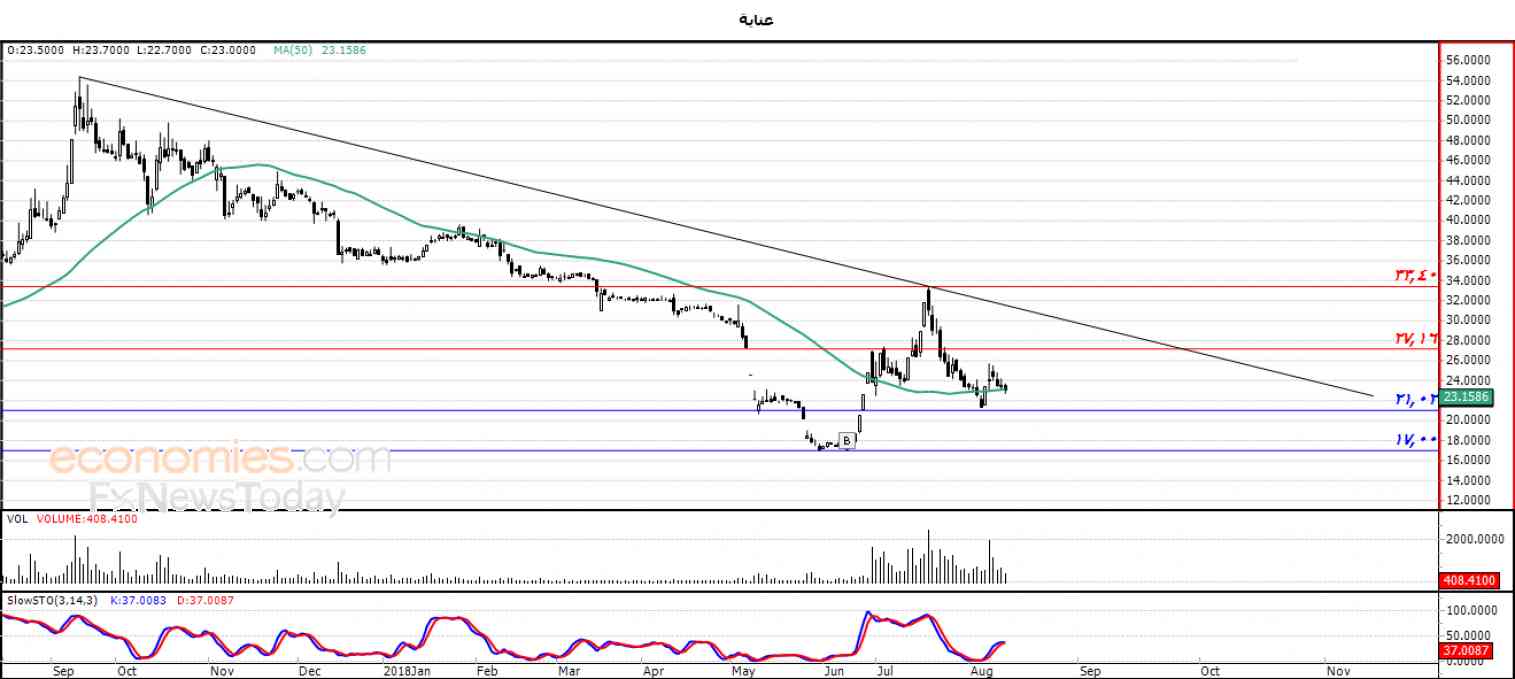Click the Aug date axis label
This screenshot has width=1515, height=679.
click(x=982, y=670)
